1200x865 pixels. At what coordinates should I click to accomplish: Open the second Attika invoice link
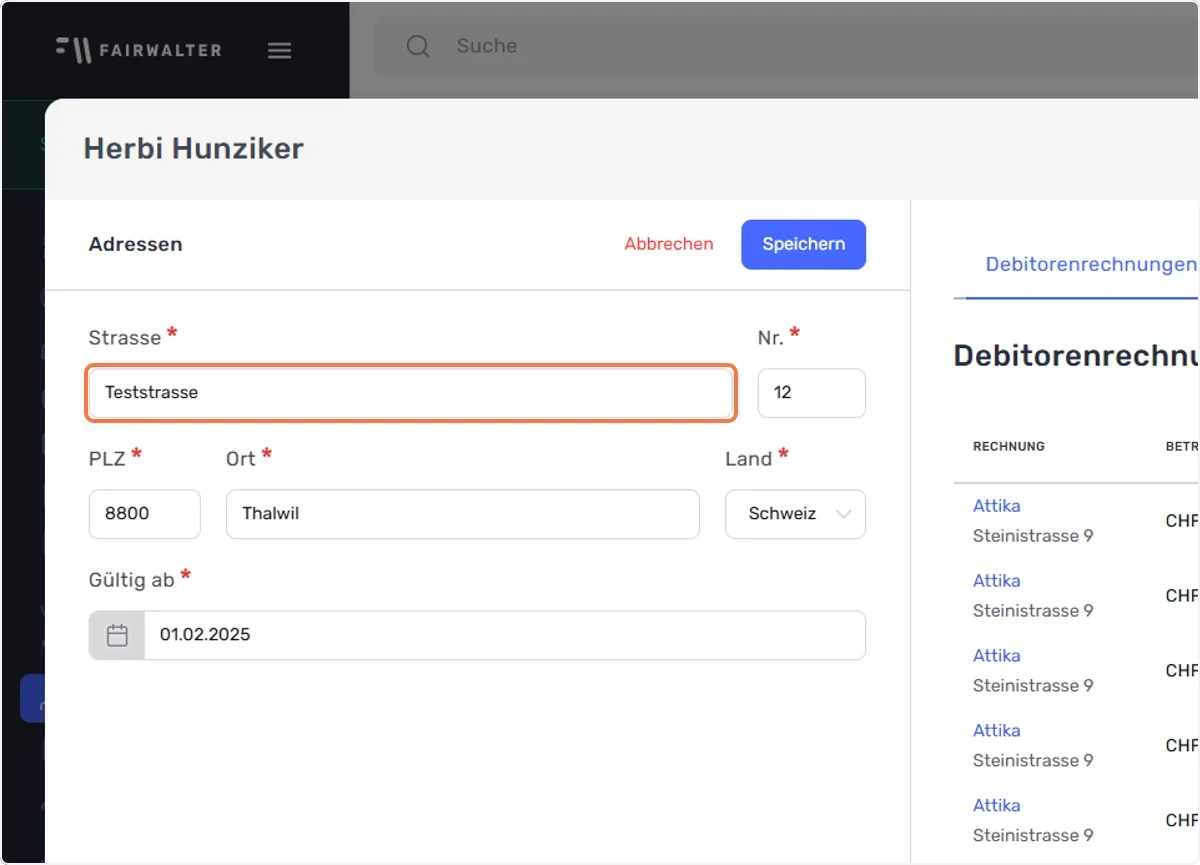click(x=996, y=581)
